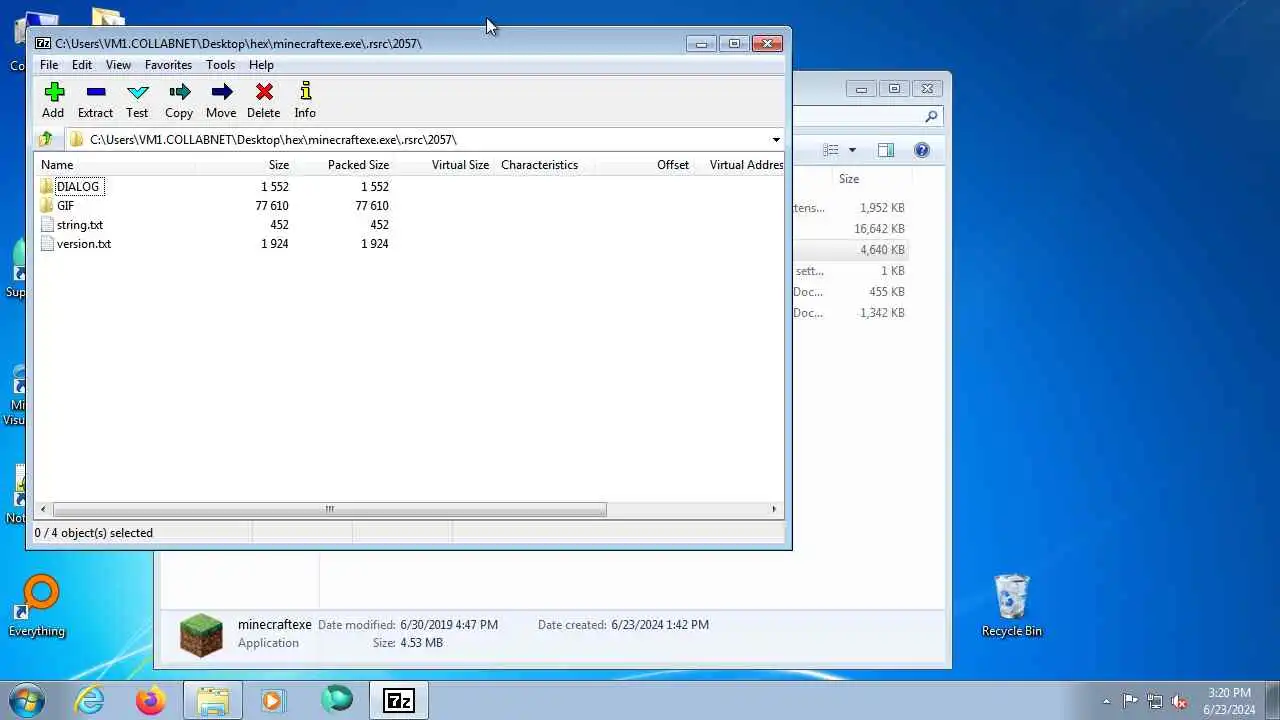Open the media player taskbar icon
The width and height of the screenshot is (1280, 720).
[273, 700]
